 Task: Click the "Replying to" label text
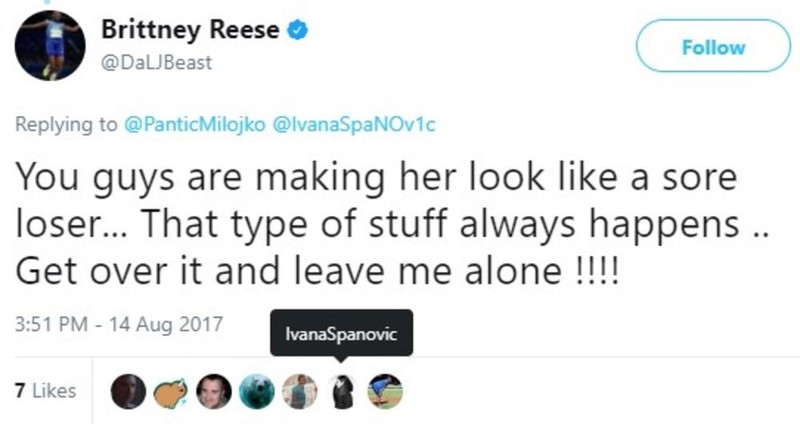pyautogui.click(x=68, y=128)
